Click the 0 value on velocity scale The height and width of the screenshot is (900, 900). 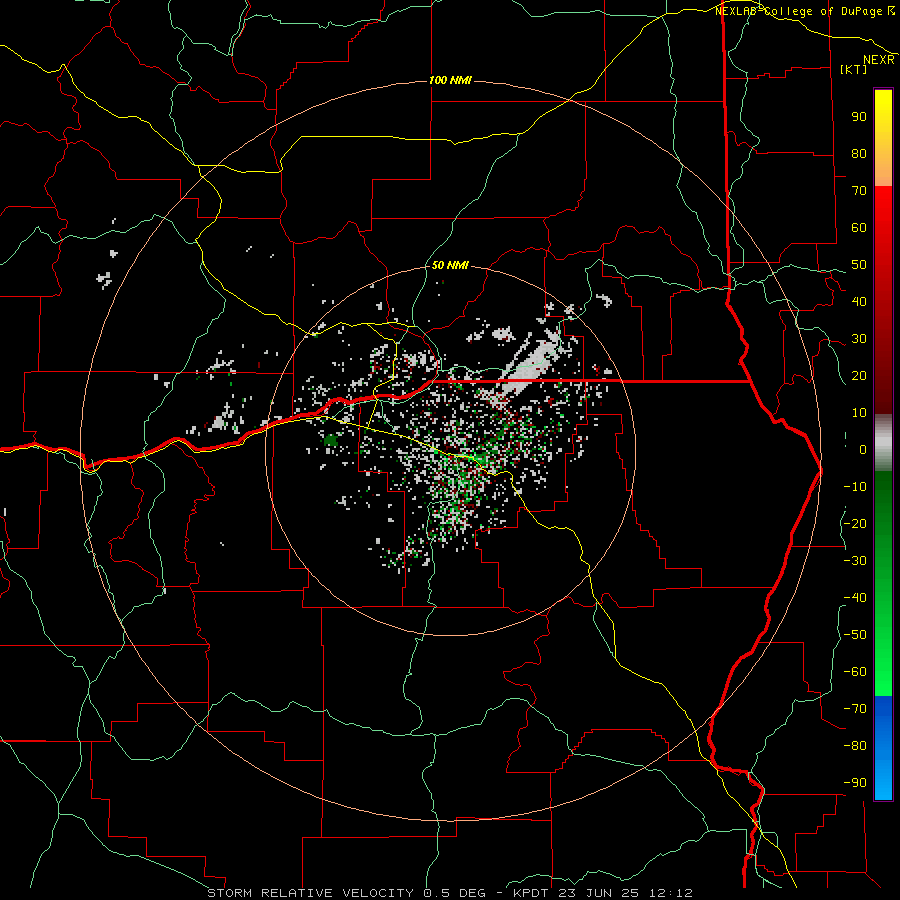[863, 449]
